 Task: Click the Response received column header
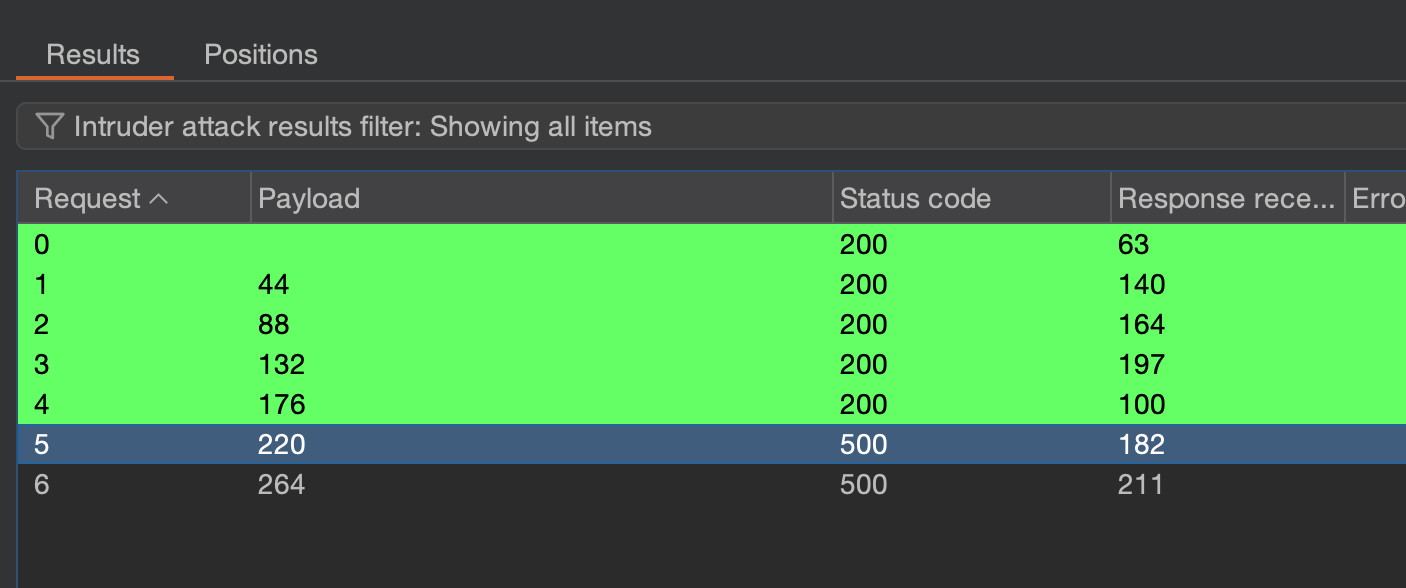click(1226, 199)
